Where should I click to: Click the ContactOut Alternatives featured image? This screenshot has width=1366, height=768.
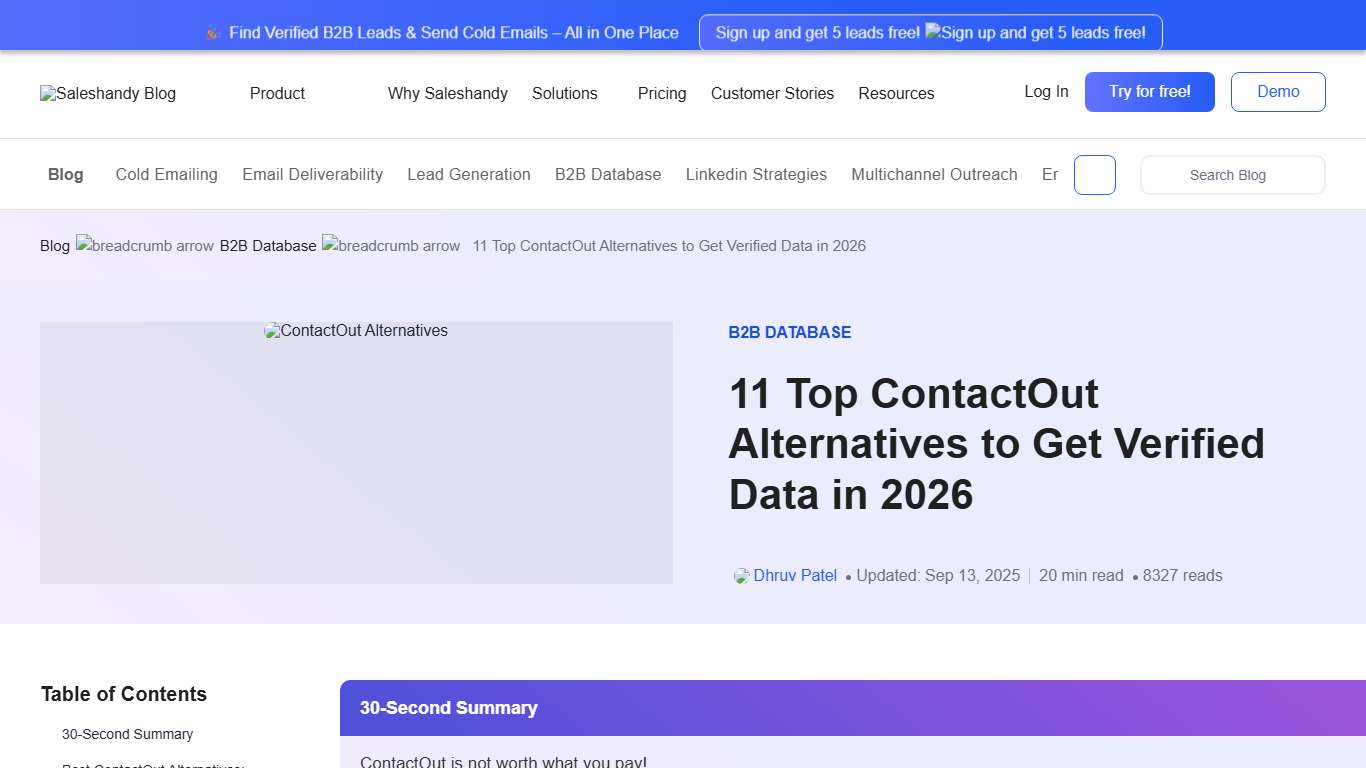click(356, 452)
